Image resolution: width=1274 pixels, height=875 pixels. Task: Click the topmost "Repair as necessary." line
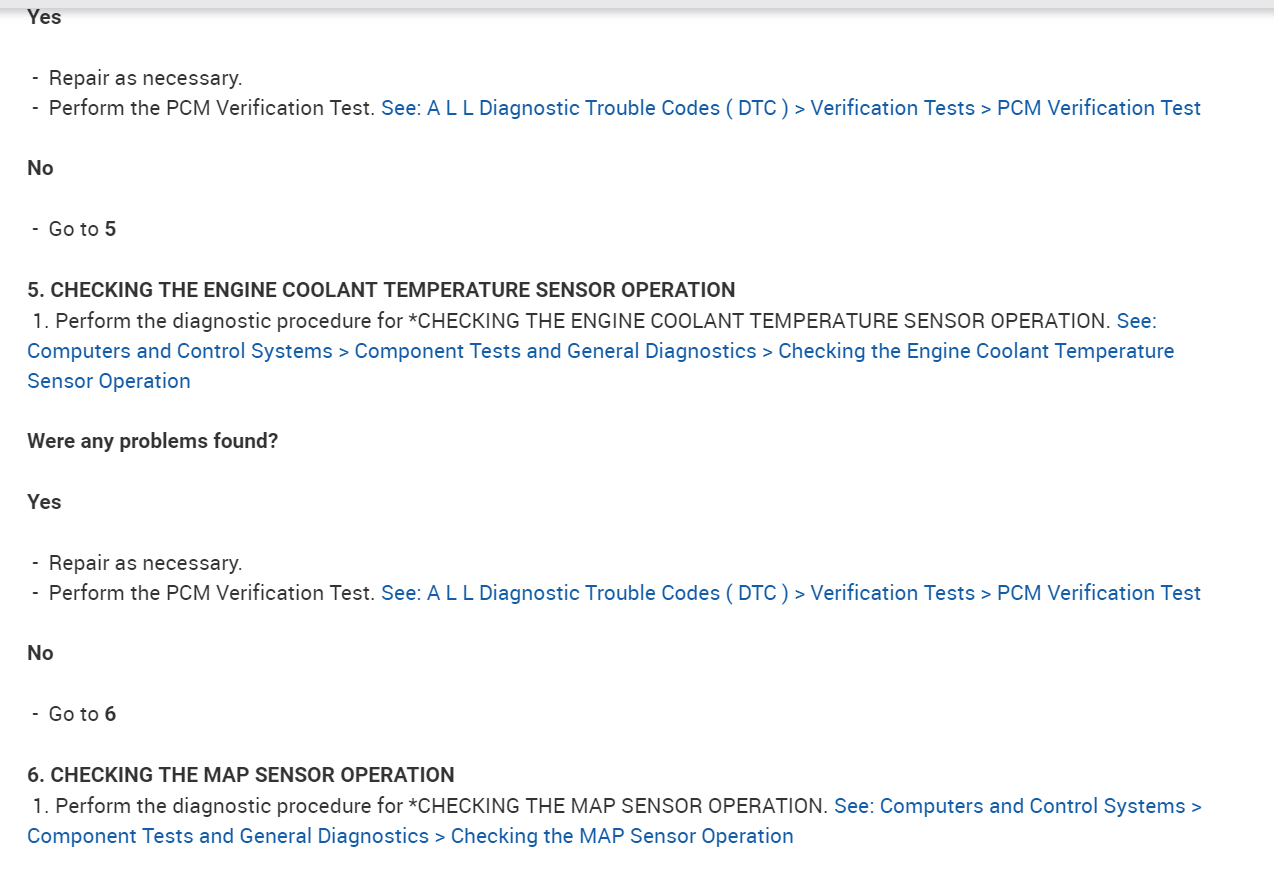145,78
